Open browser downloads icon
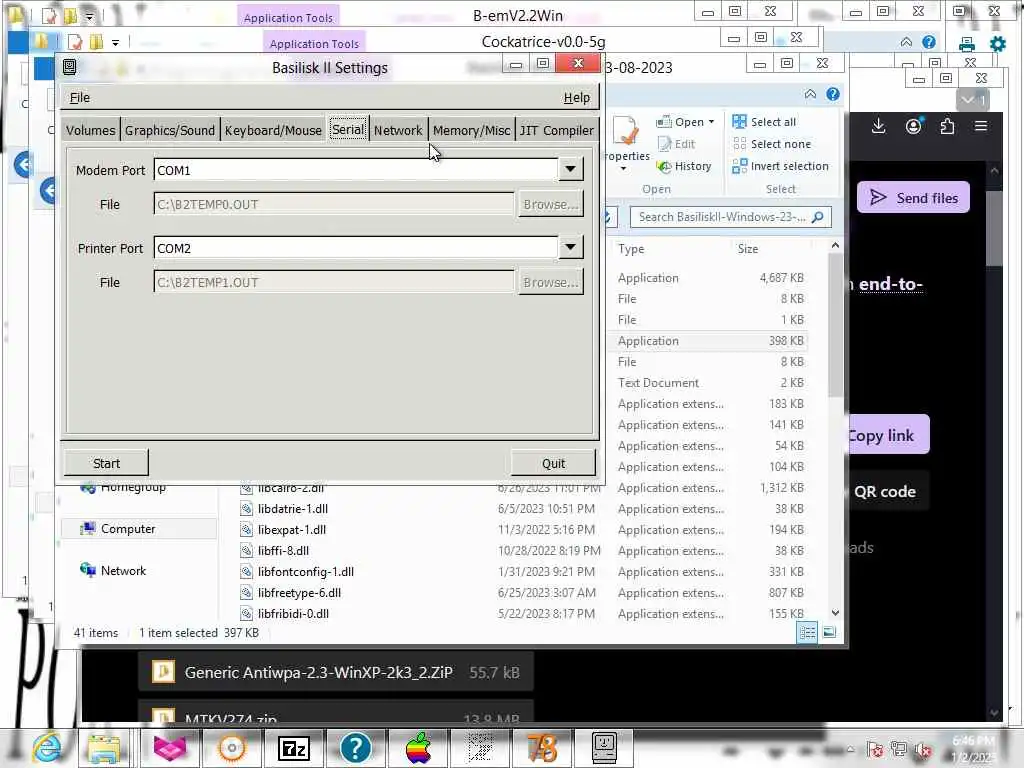Viewport: 1024px width, 768px height. click(878, 126)
